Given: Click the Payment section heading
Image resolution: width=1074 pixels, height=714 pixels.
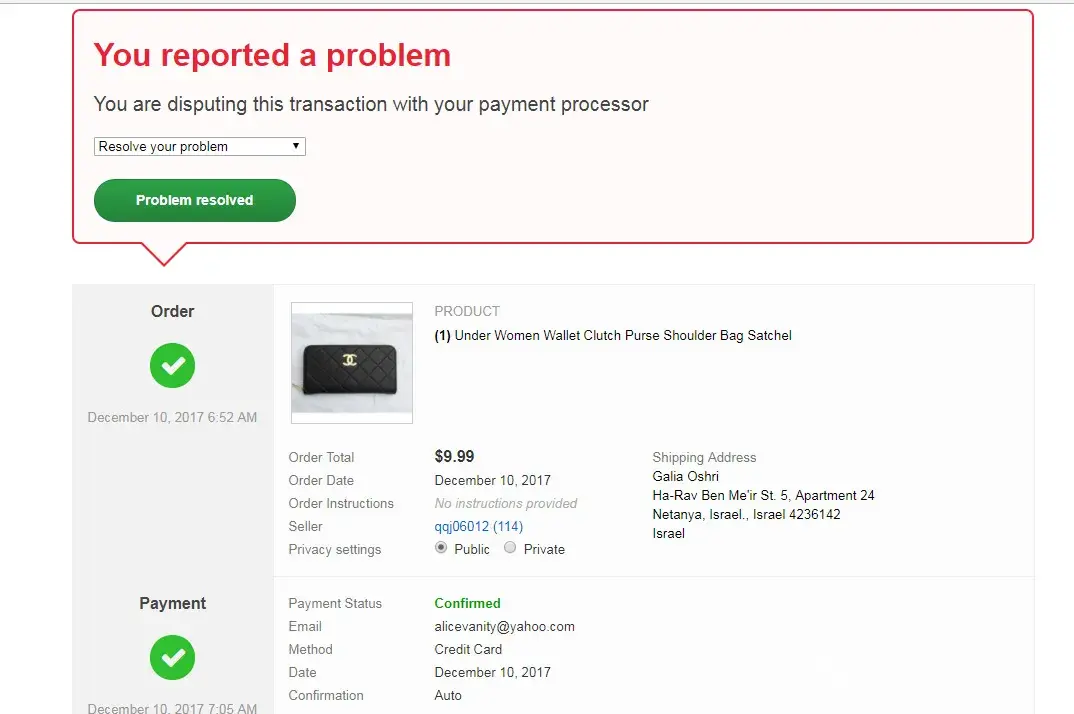Looking at the screenshot, I should point(173,603).
